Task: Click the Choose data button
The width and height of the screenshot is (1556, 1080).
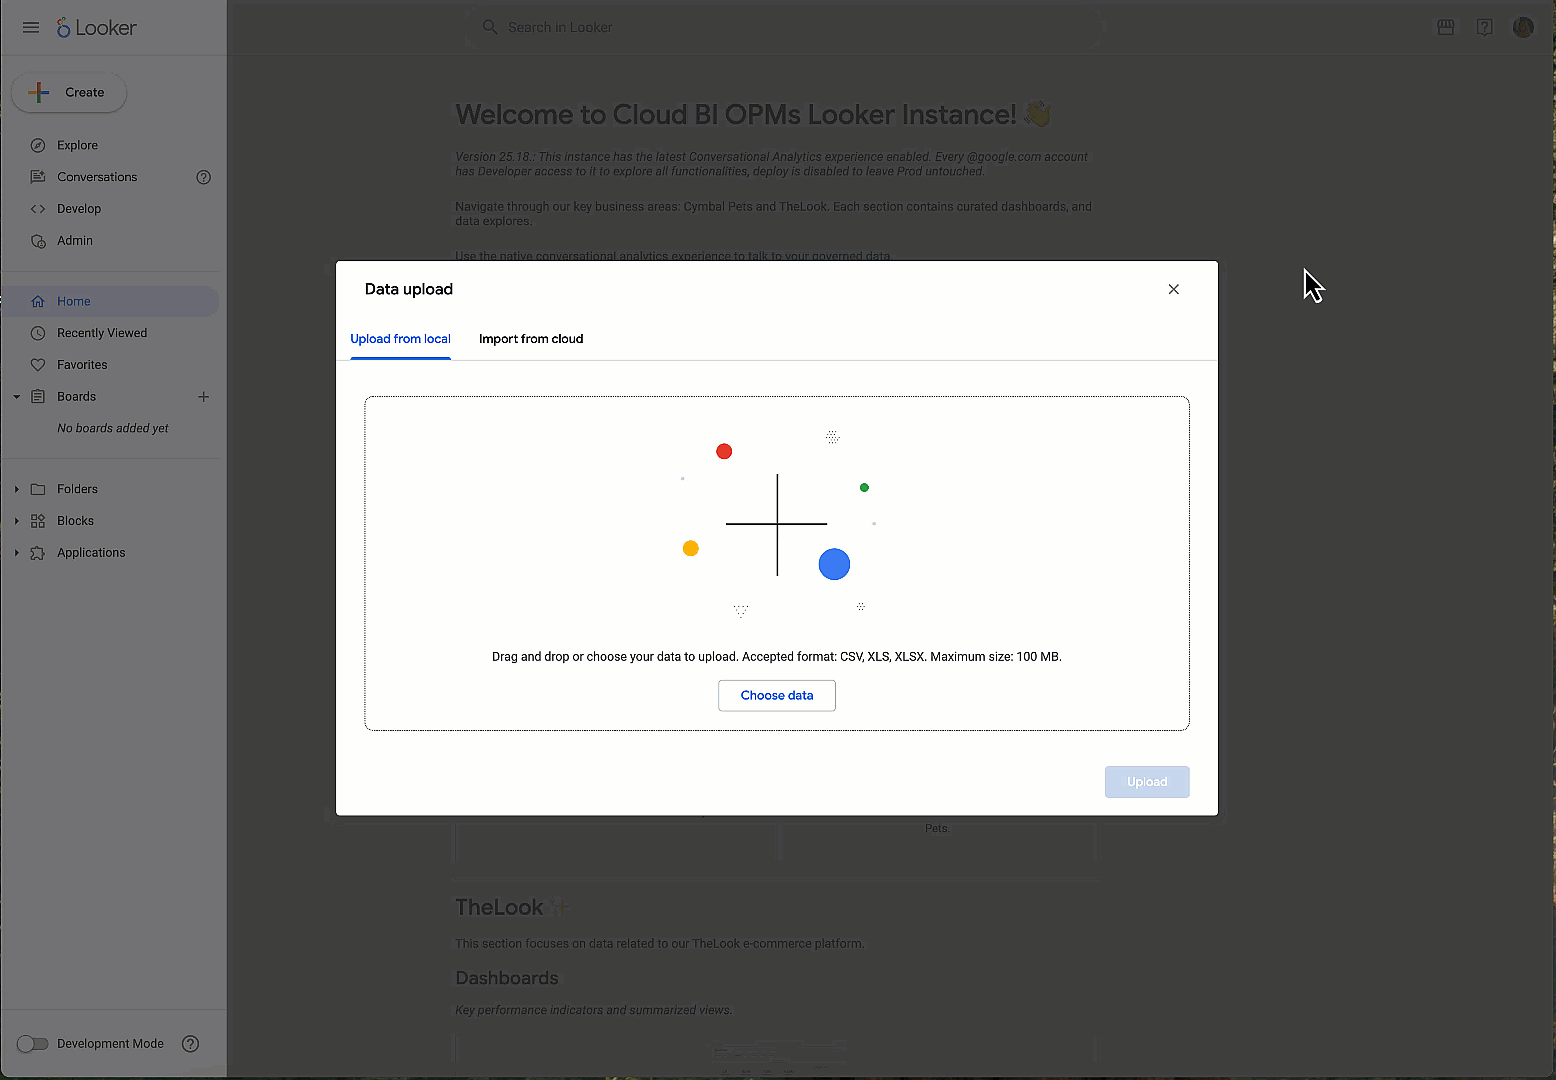Action: pos(776,695)
